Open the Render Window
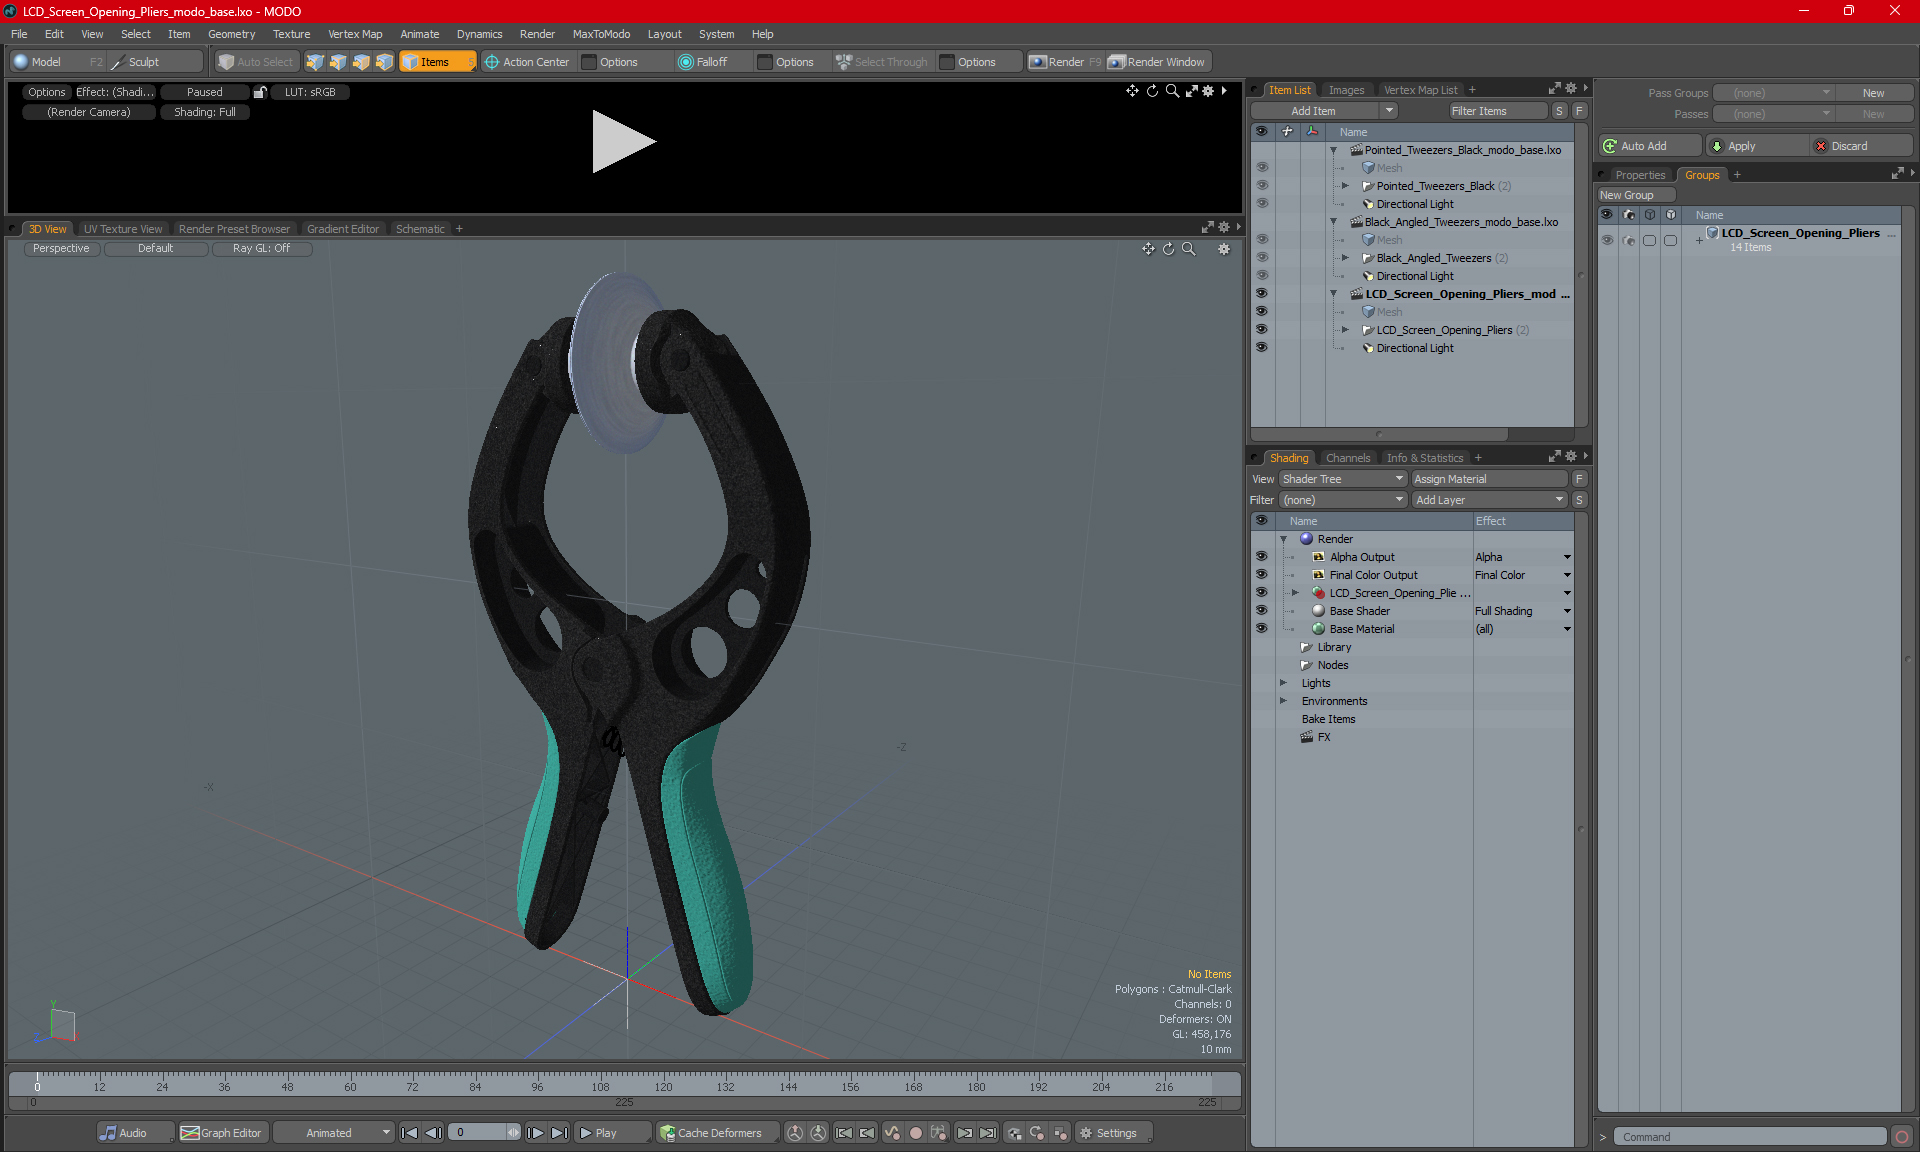Viewport: 1920px width, 1152px height. 1157,62
